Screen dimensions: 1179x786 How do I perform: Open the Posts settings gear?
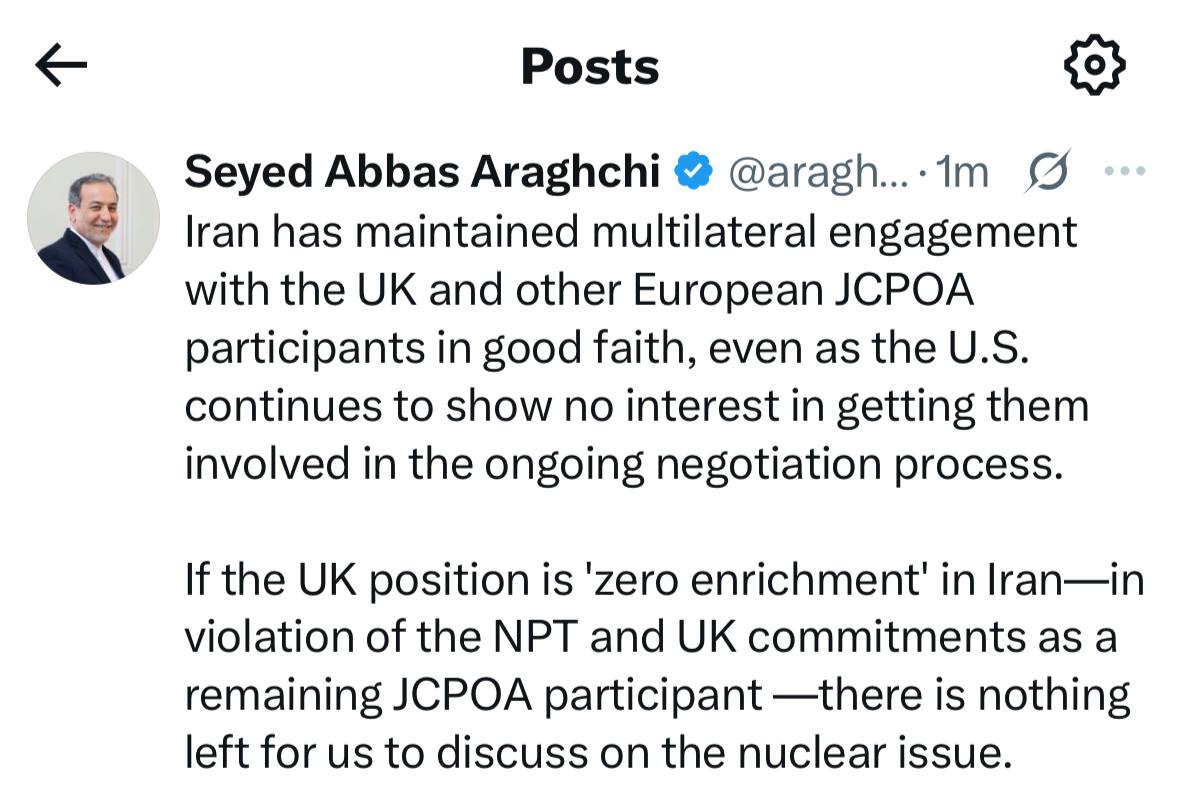(x=1093, y=66)
